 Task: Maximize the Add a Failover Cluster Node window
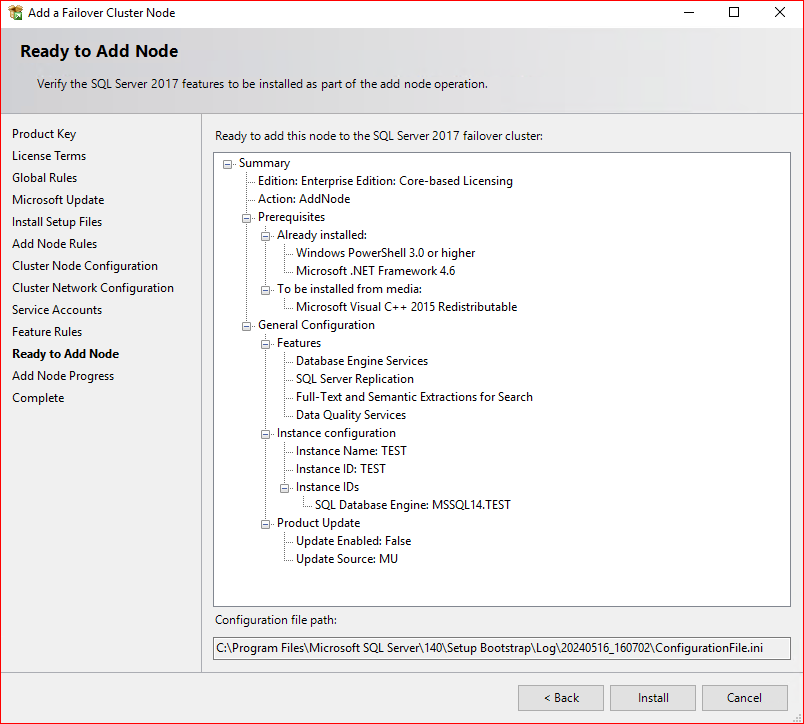(x=734, y=12)
